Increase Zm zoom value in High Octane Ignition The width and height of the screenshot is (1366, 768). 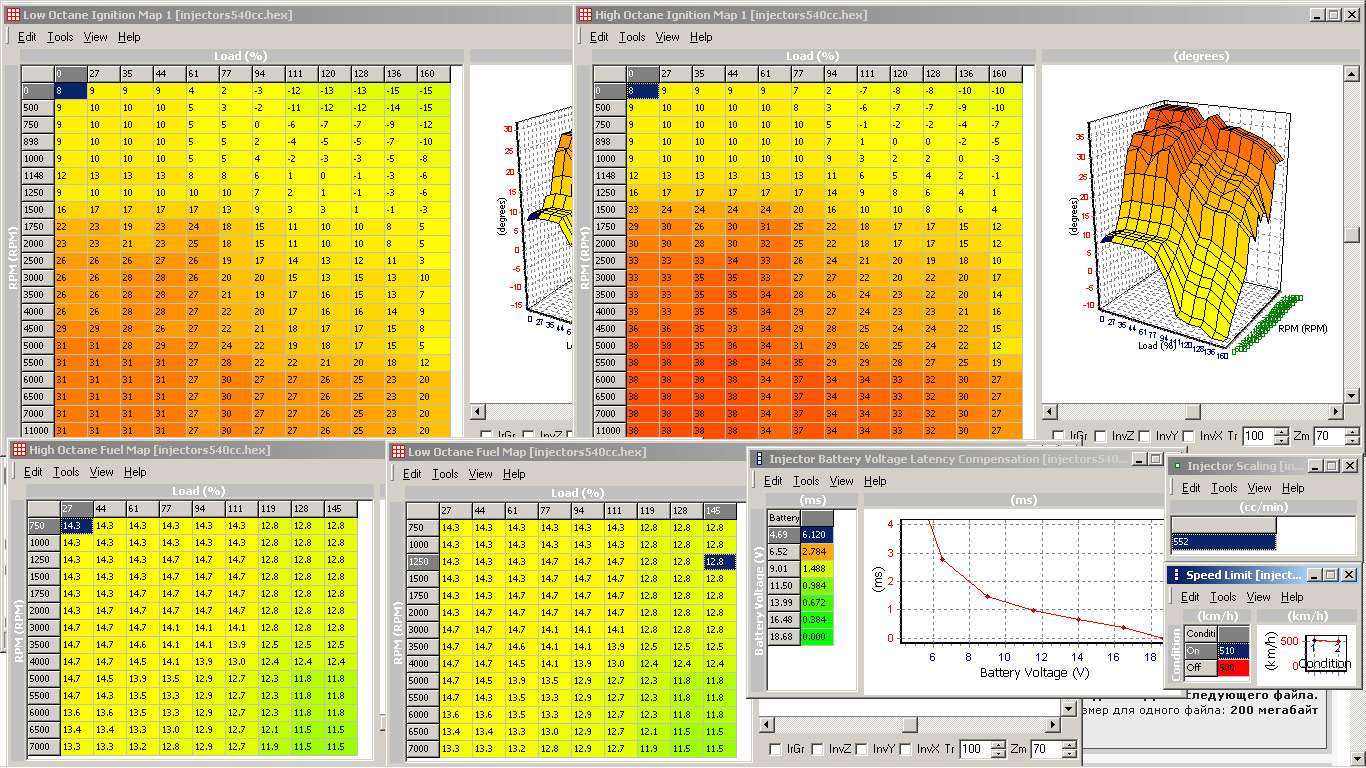1352,432
